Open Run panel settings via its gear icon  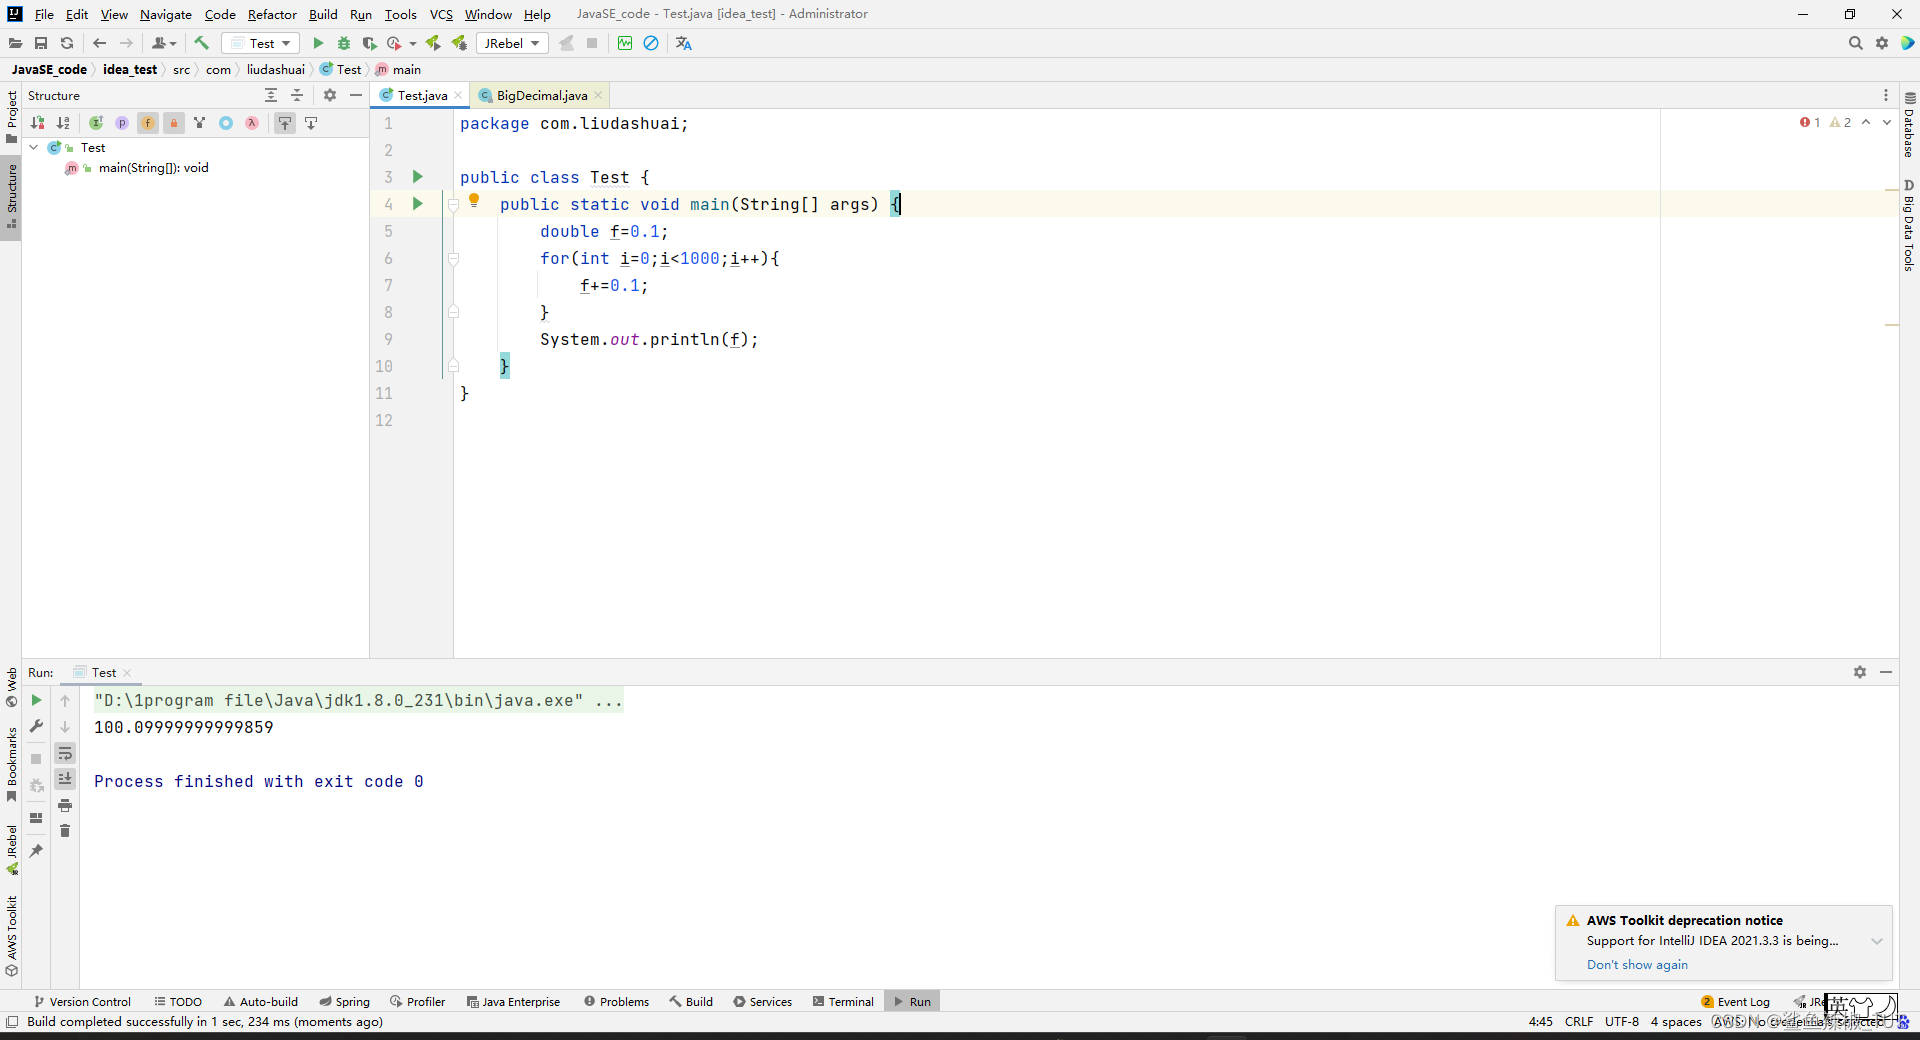(1860, 672)
